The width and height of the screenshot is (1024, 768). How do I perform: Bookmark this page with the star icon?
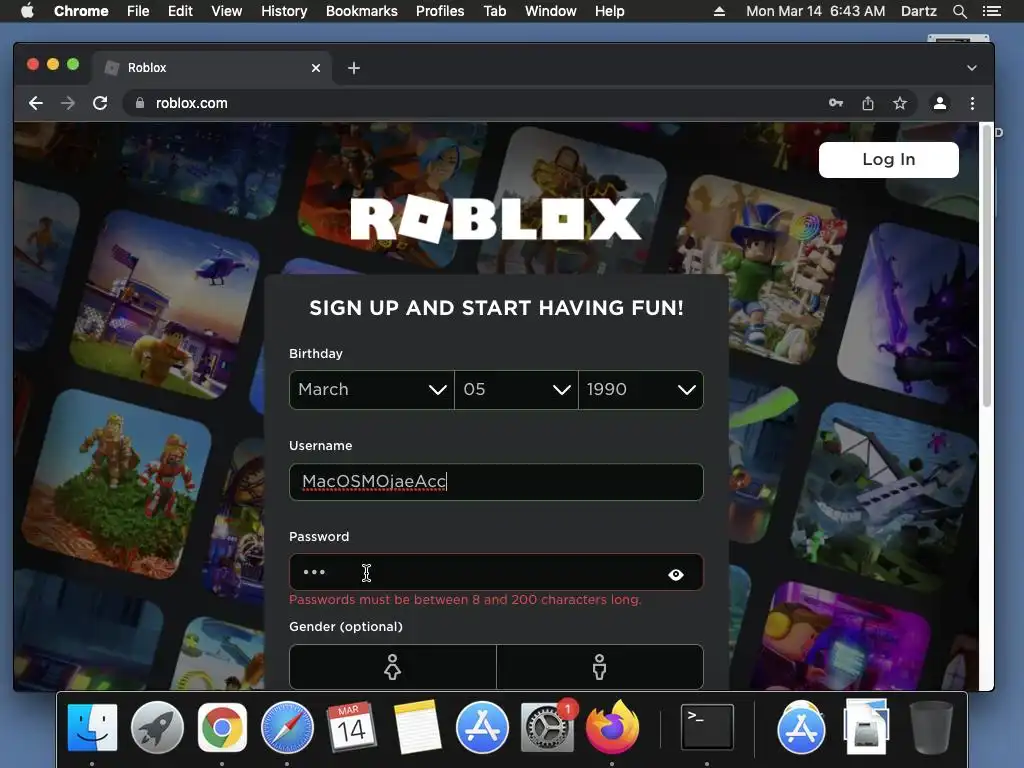pos(900,103)
